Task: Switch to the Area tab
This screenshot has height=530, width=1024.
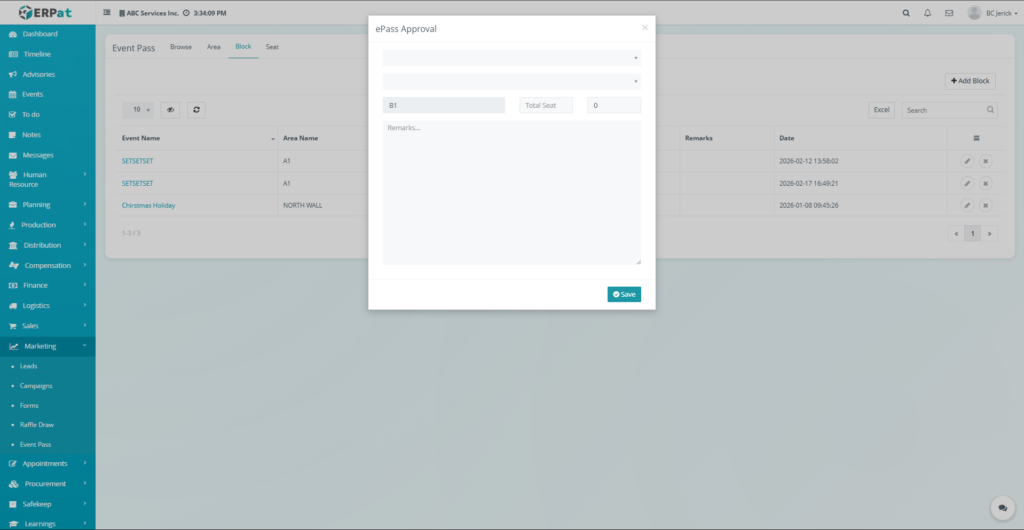Action: (214, 47)
